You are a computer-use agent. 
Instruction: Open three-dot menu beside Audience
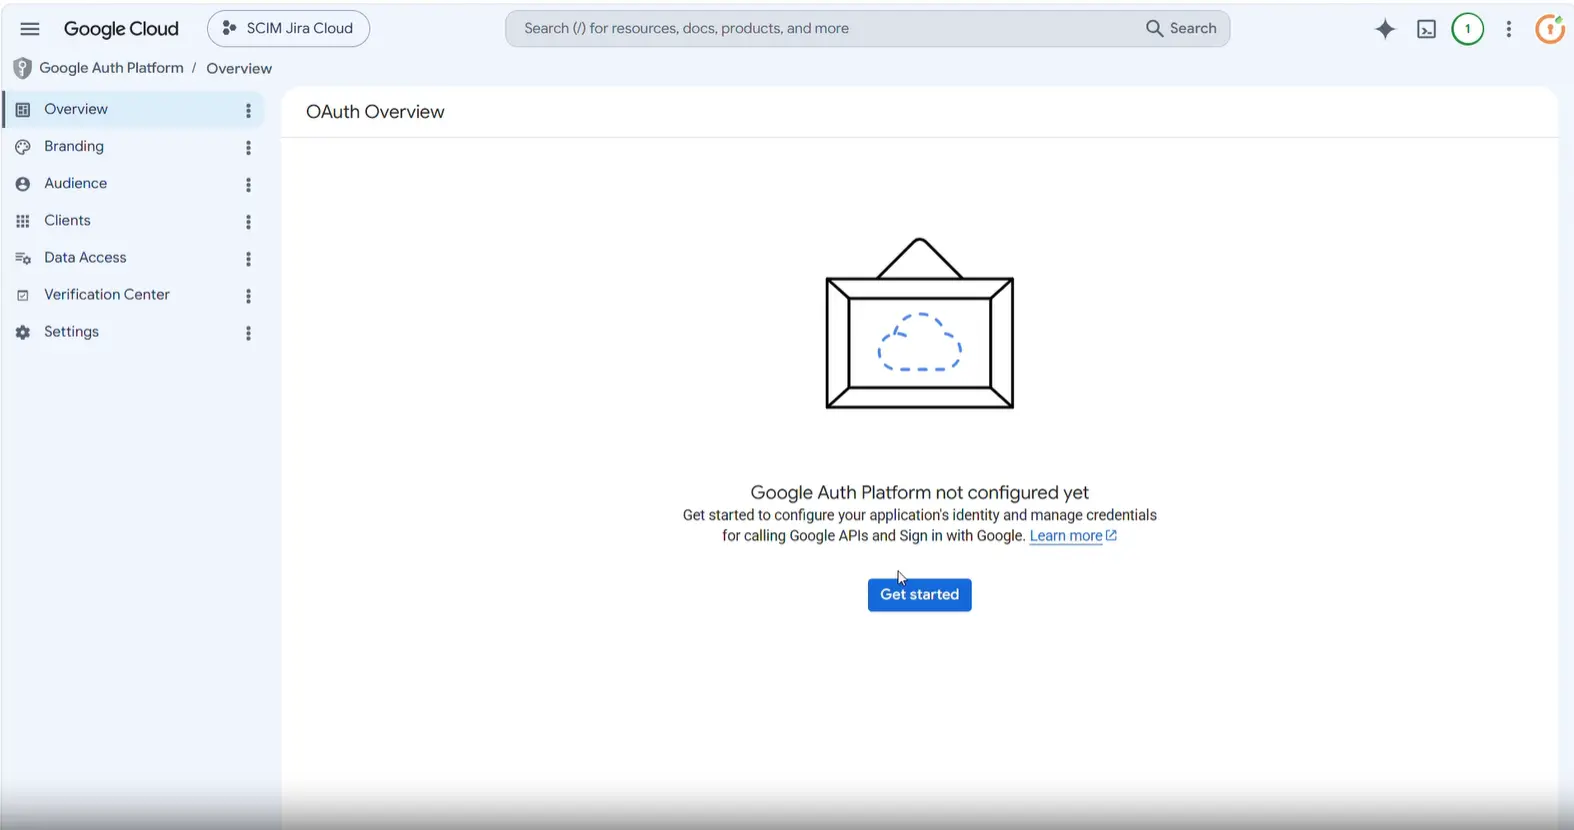pos(248,184)
